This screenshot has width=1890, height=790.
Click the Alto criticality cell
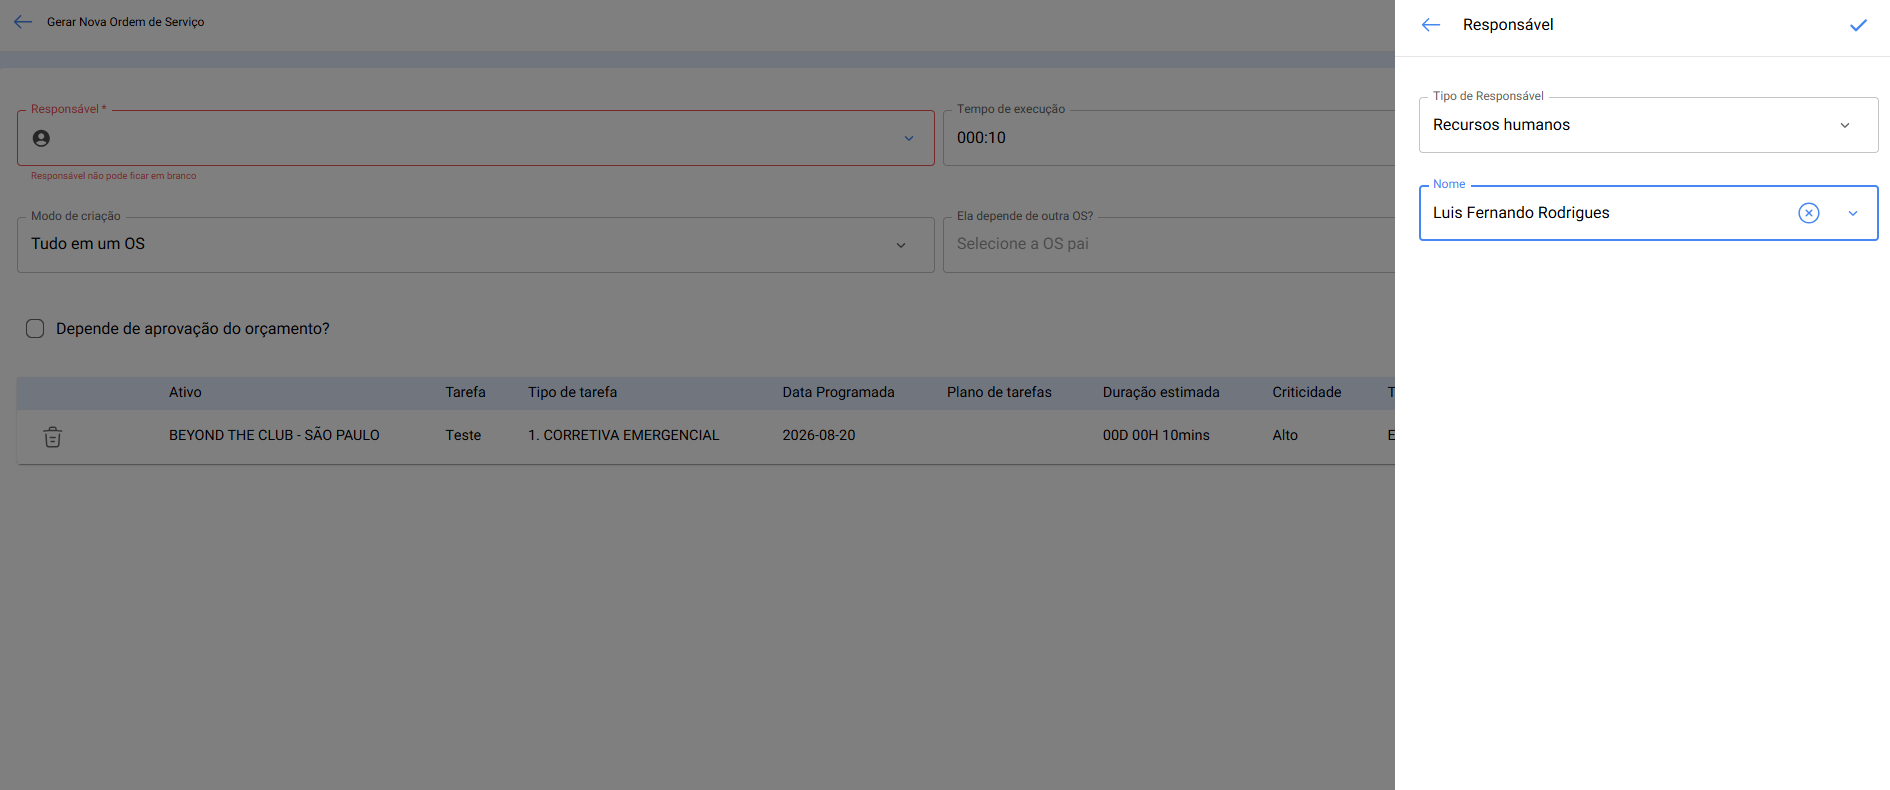tap(1285, 435)
